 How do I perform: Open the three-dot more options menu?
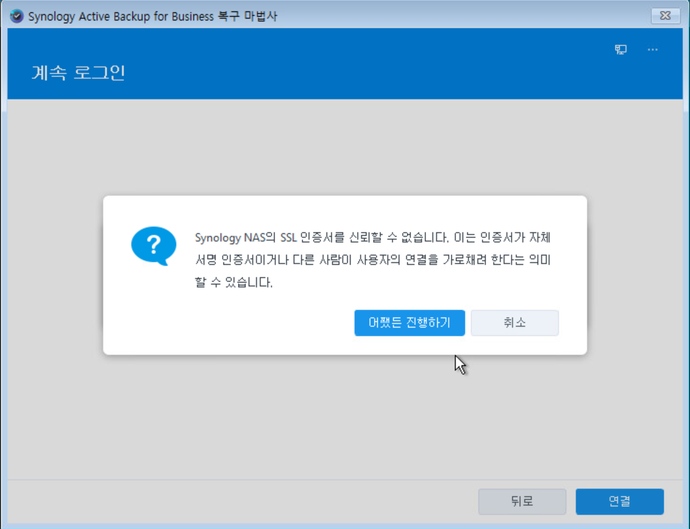coord(653,49)
